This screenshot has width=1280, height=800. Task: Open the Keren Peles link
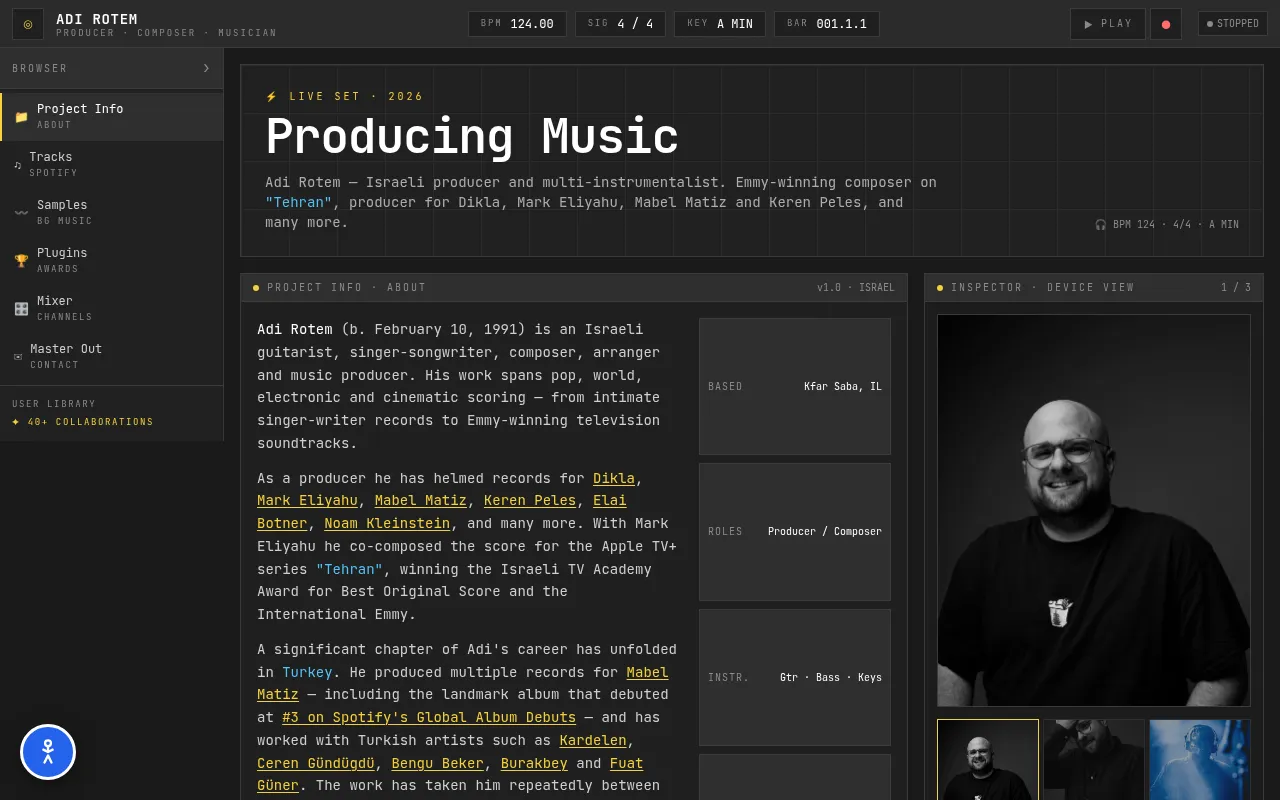tap(530, 500)
